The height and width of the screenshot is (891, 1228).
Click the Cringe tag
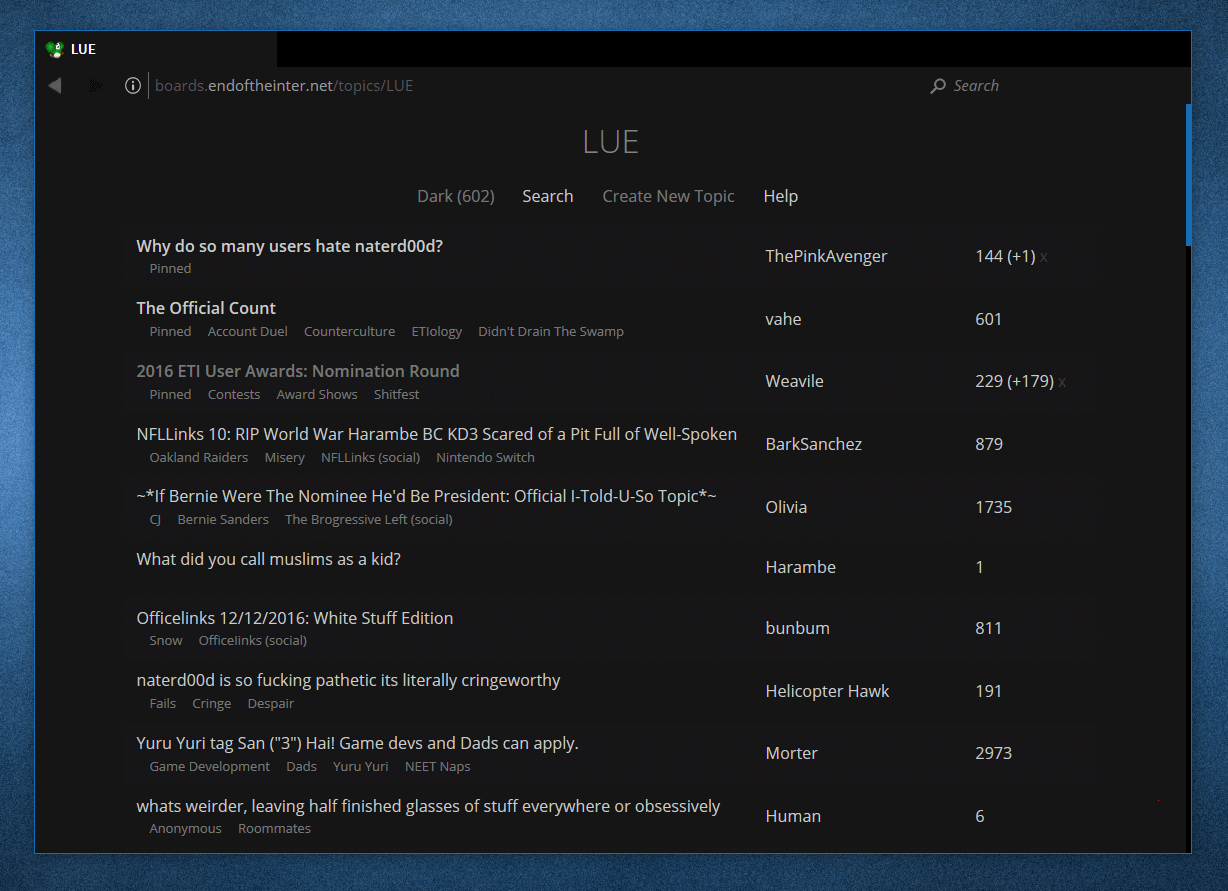tap(212, 704)
